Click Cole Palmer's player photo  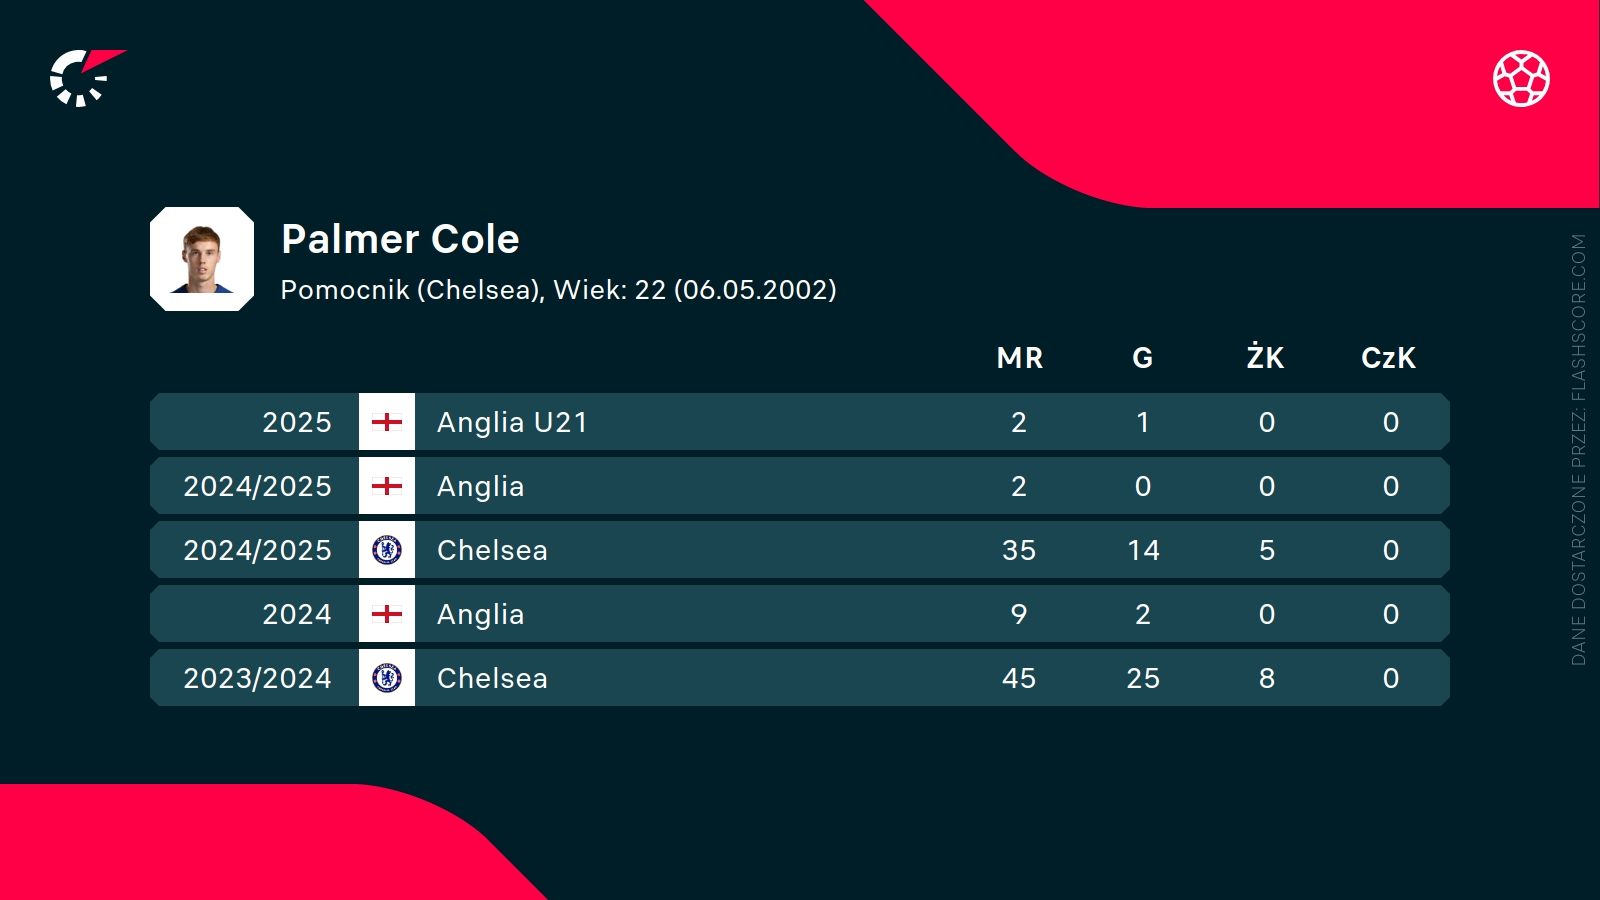[x=202, y=259]
